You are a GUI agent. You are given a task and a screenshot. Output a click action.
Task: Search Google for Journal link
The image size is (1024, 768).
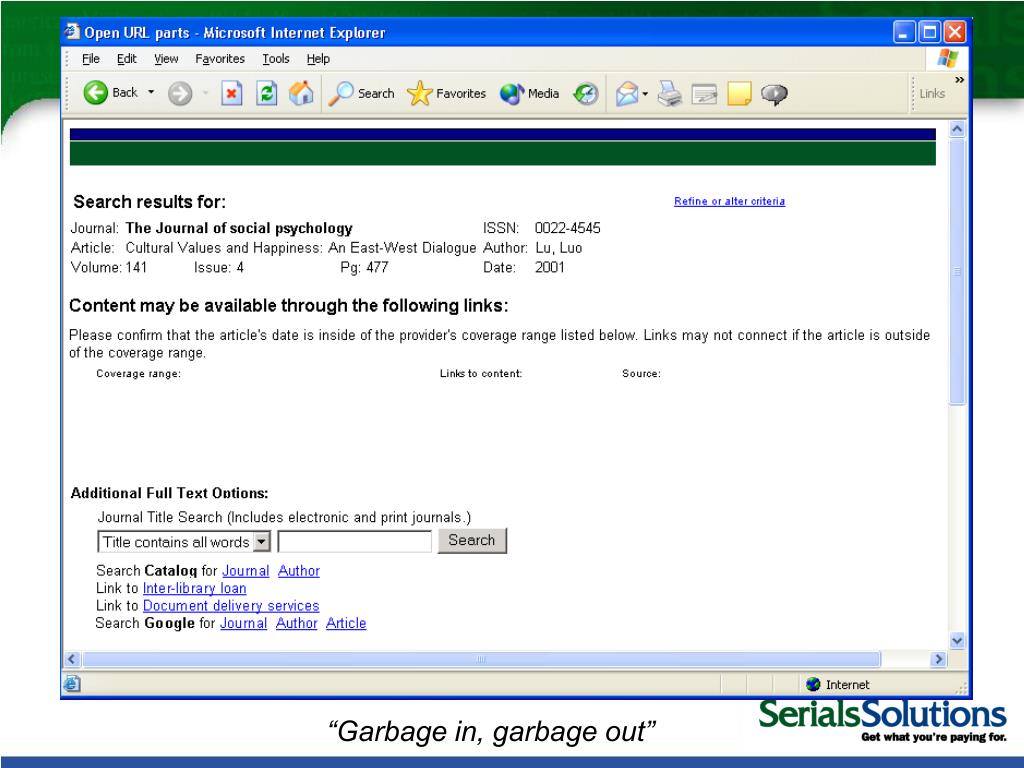[244, 623]
